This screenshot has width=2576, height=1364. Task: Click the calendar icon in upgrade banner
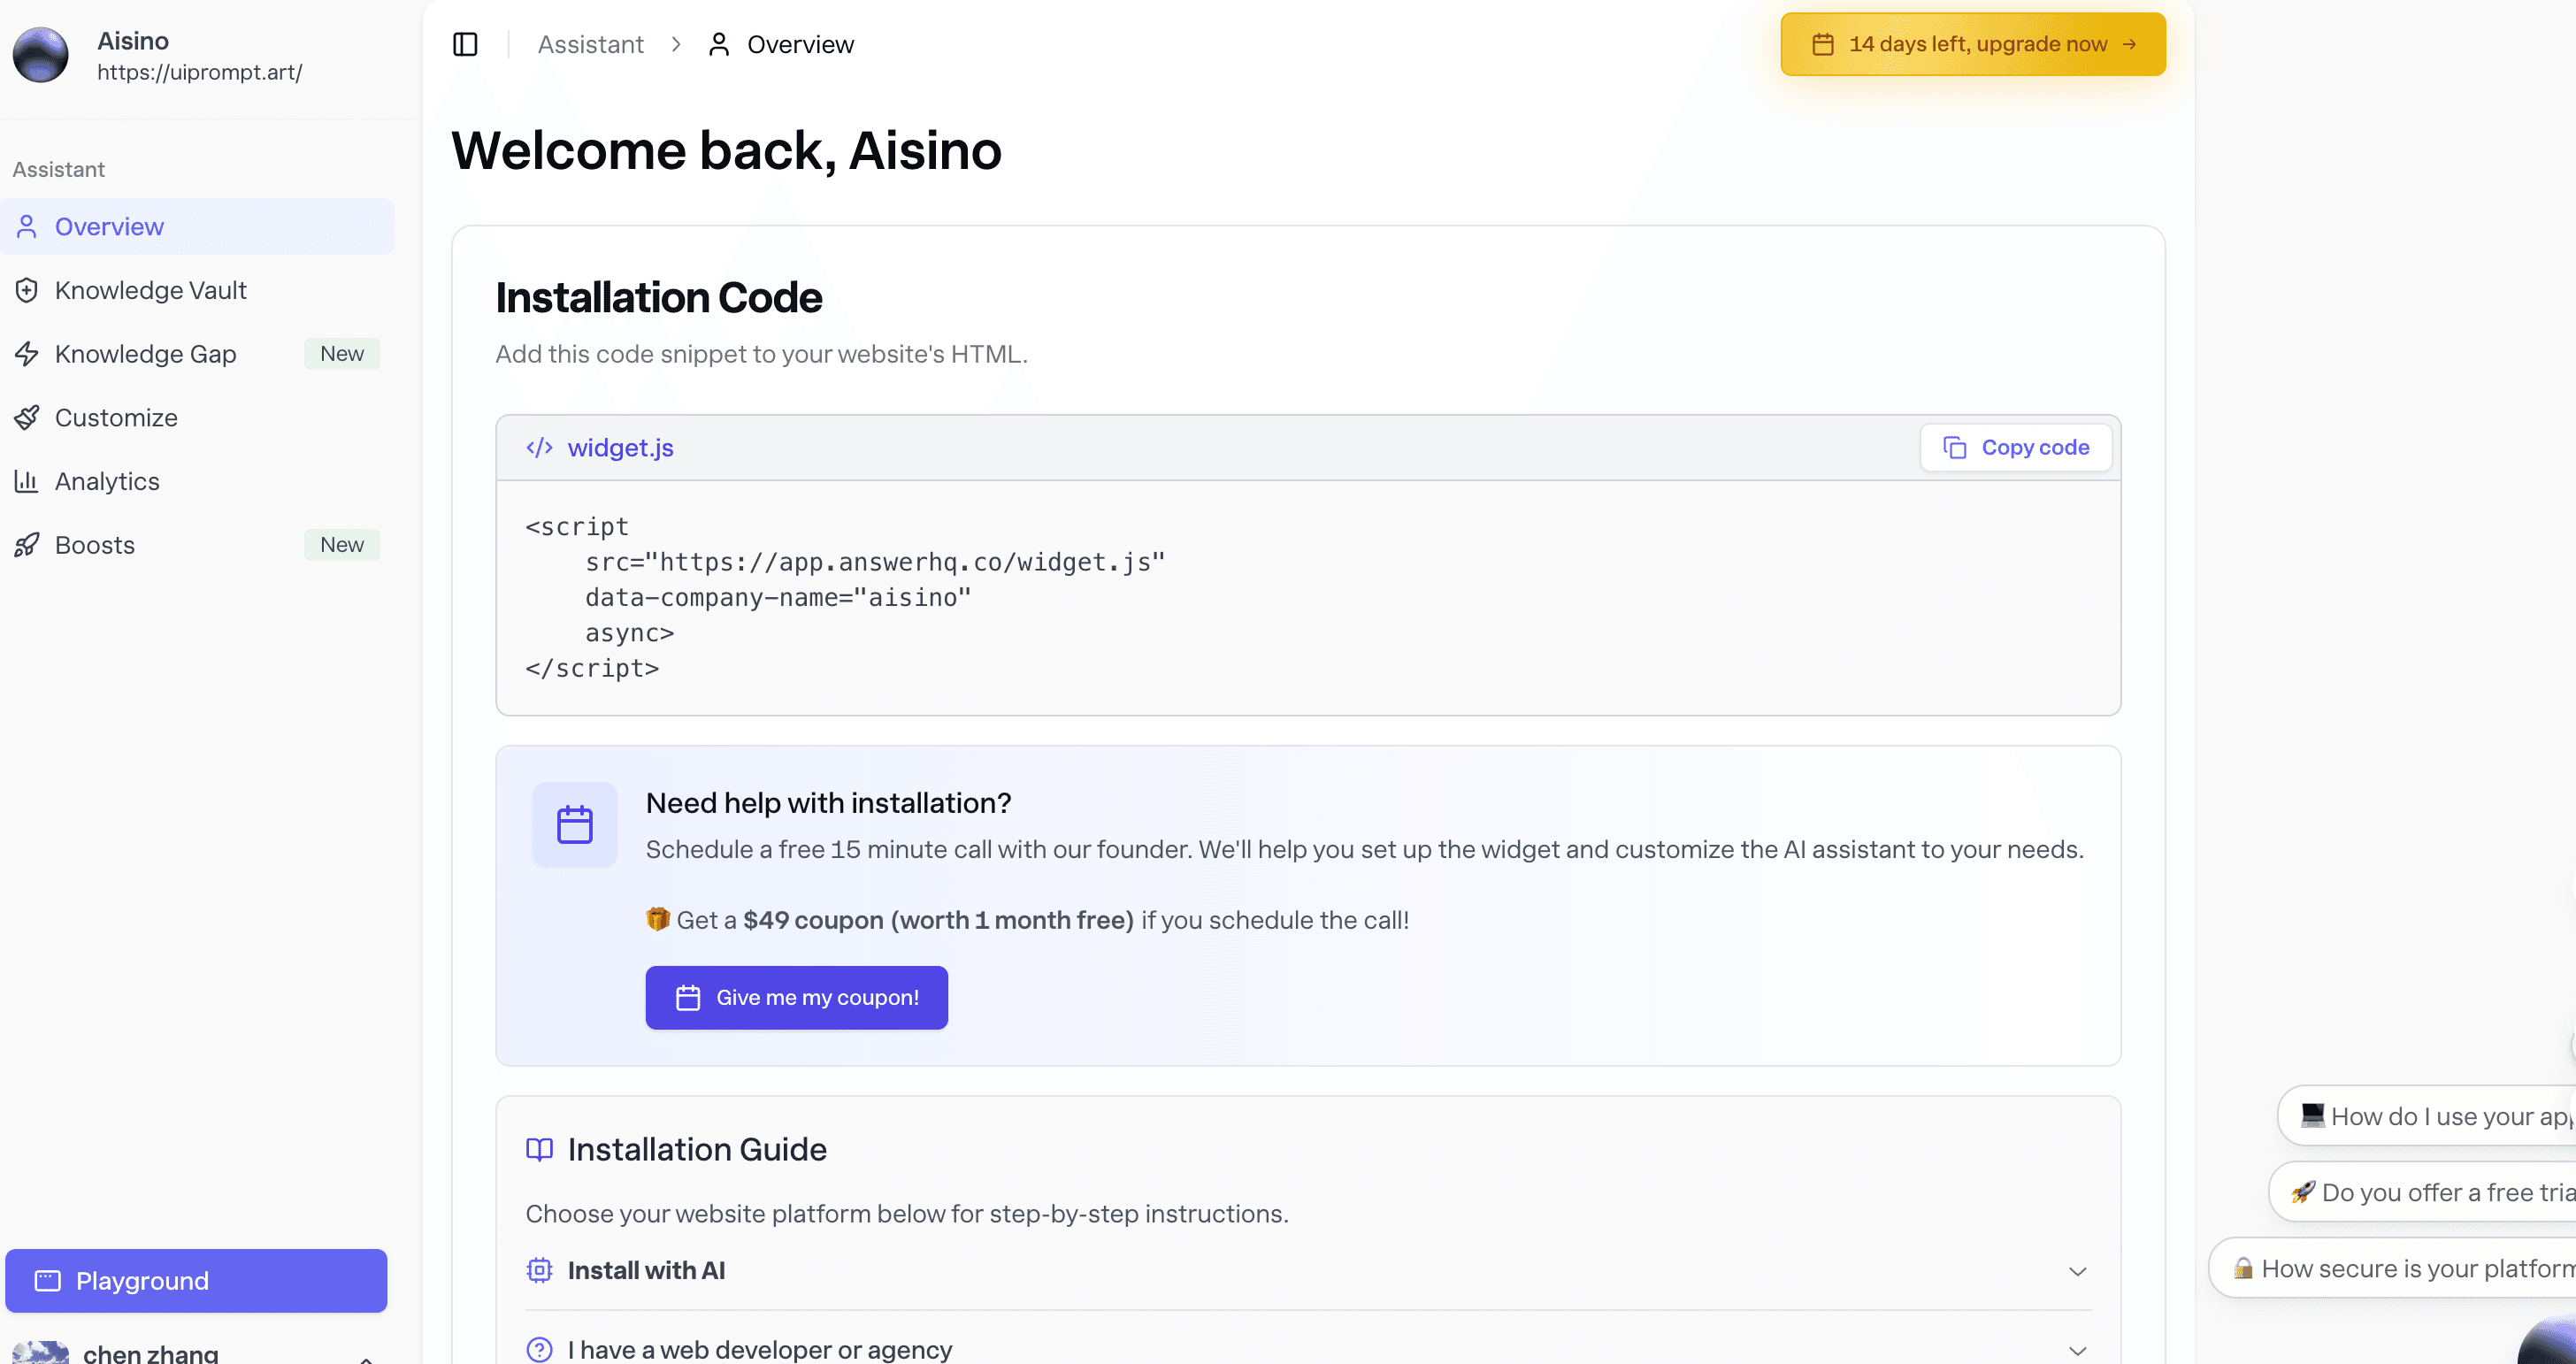(x=1822, y=44)
